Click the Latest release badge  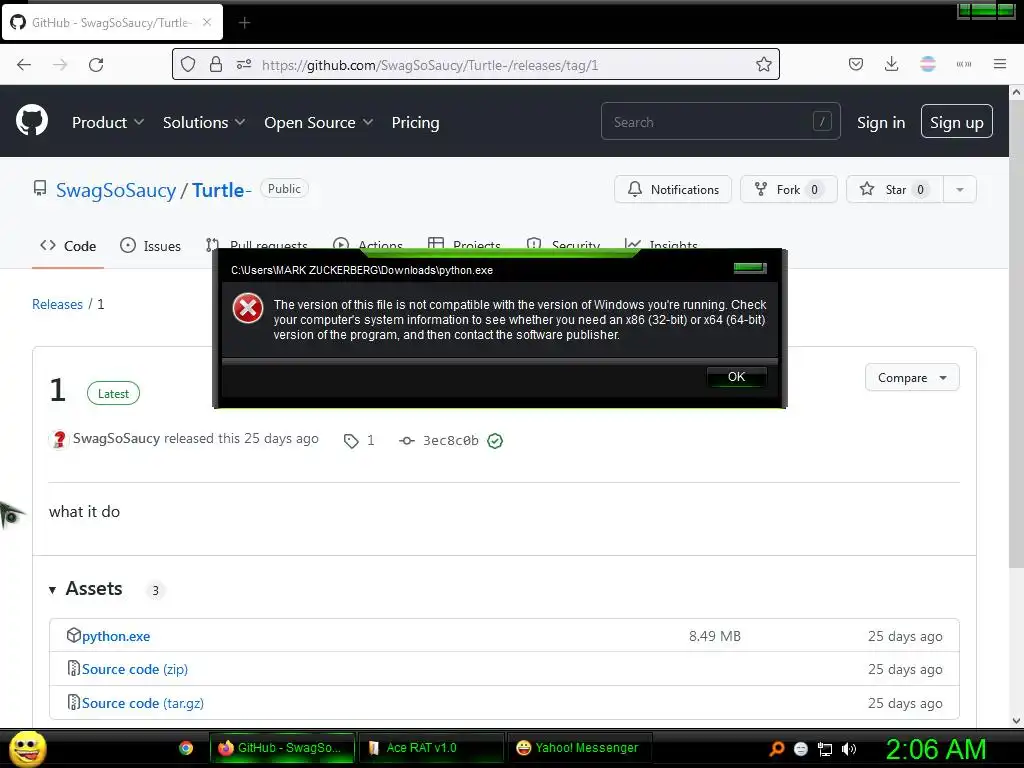pyautogui.click(x=113, y=394)
